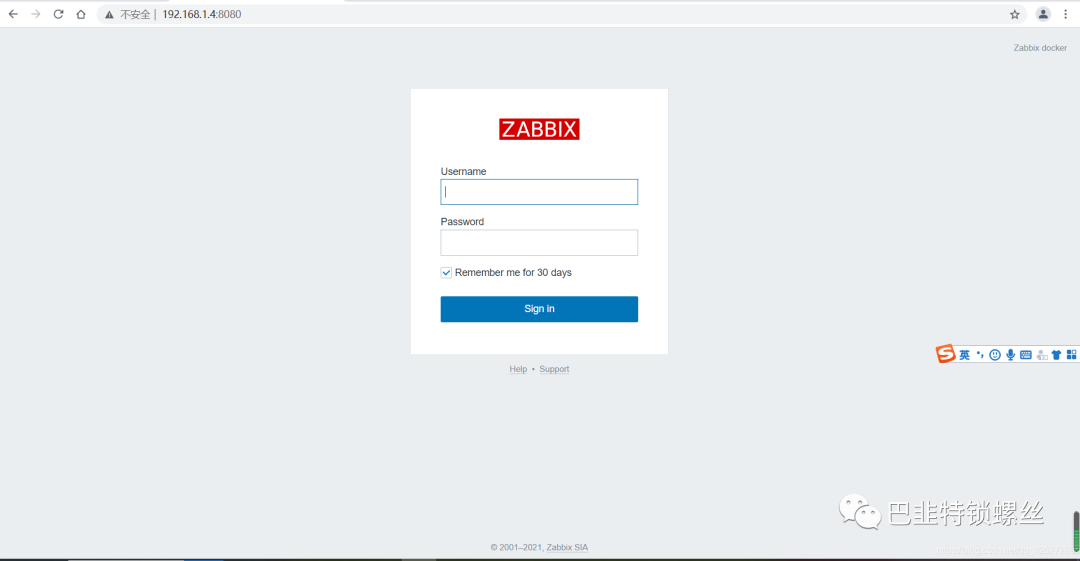This screenshot has height=561, width=1080.
Task: Click the Sign in button
Action: click(539, 309)
